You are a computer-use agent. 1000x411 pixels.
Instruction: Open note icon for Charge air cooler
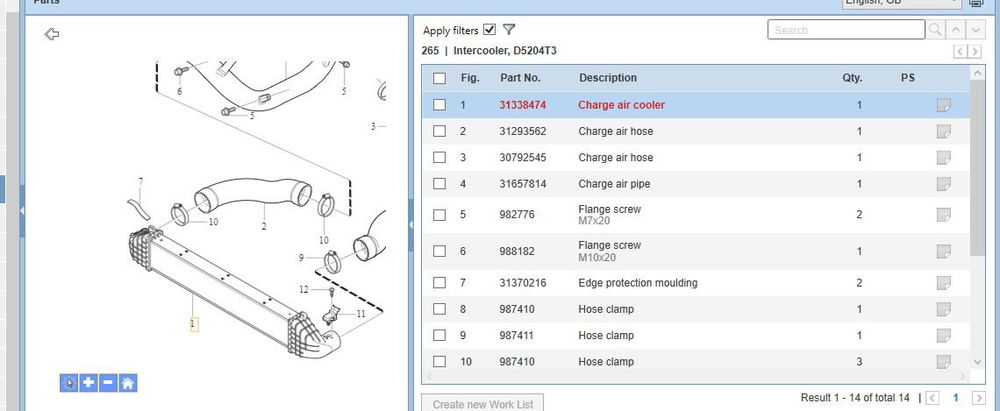click(x=942, y=105)
